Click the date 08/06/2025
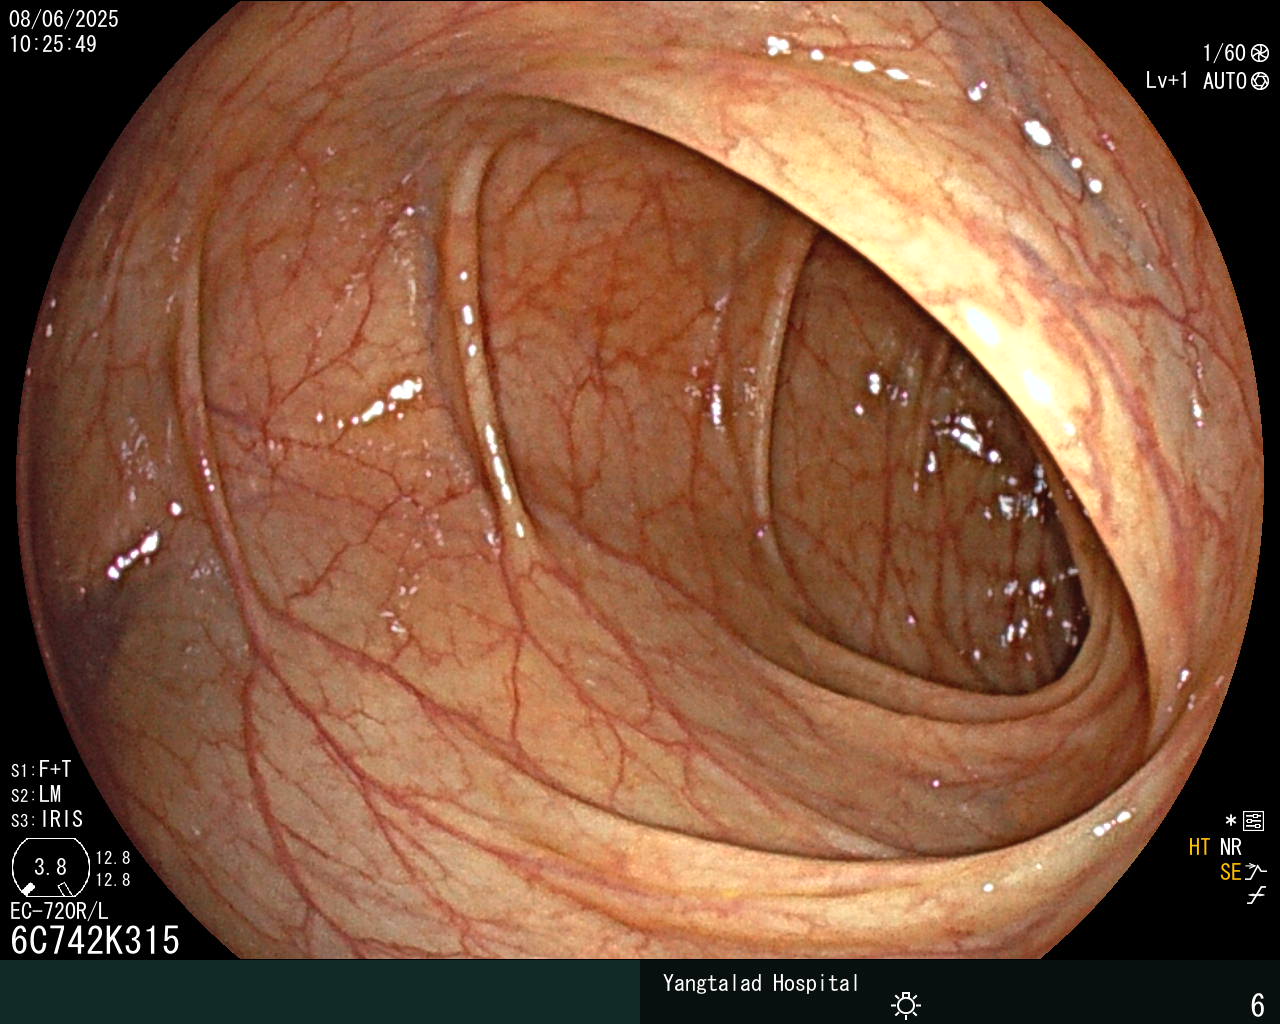The height and width of the screenshot is (1024, 1280). (64, 19)
